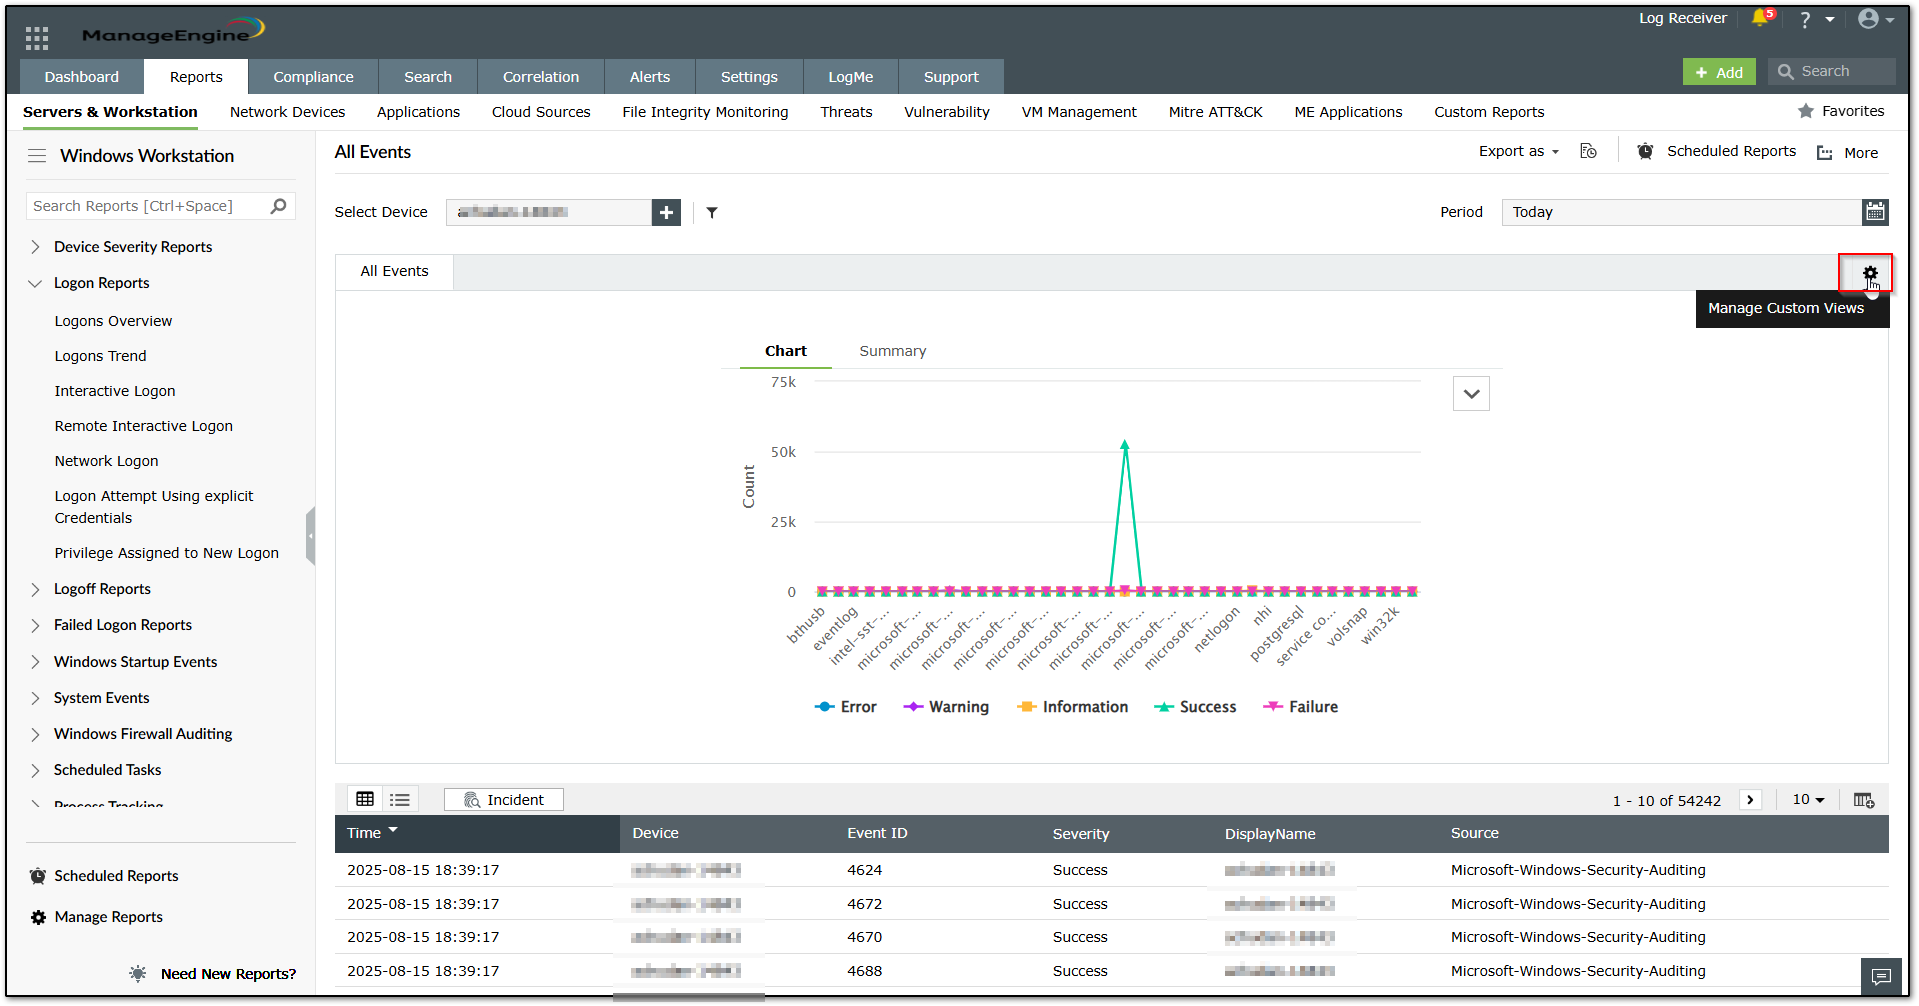
Task: Open the Export as dropdown
Action: 1518,151
